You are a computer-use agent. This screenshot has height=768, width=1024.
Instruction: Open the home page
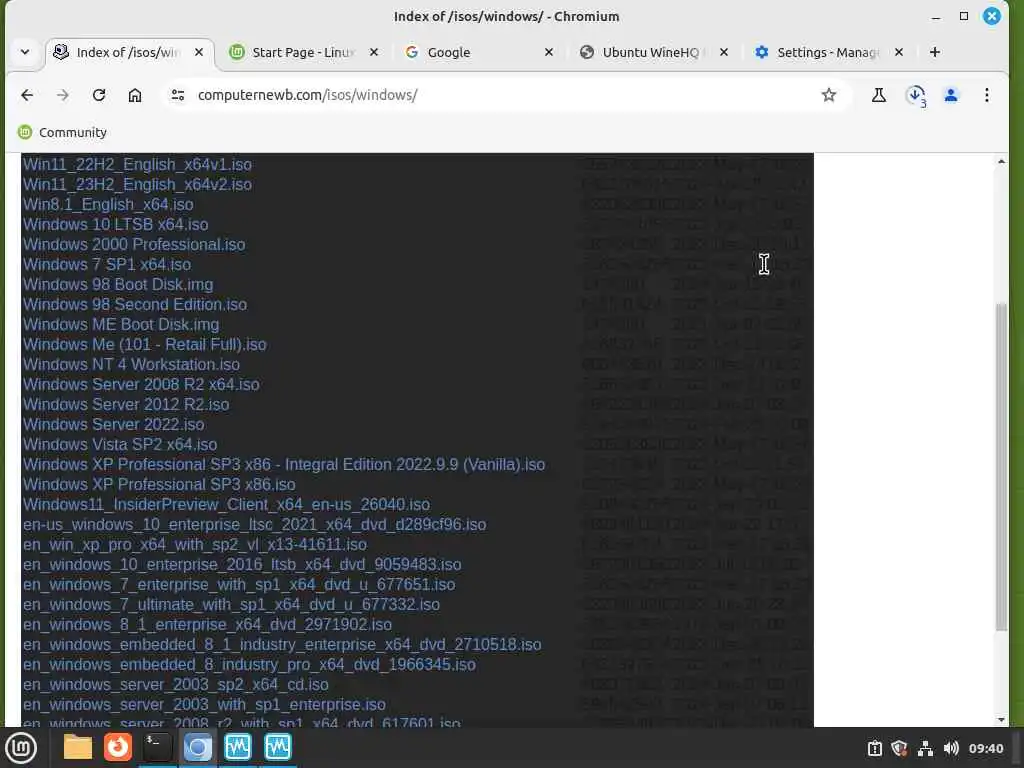click(135, 95)
